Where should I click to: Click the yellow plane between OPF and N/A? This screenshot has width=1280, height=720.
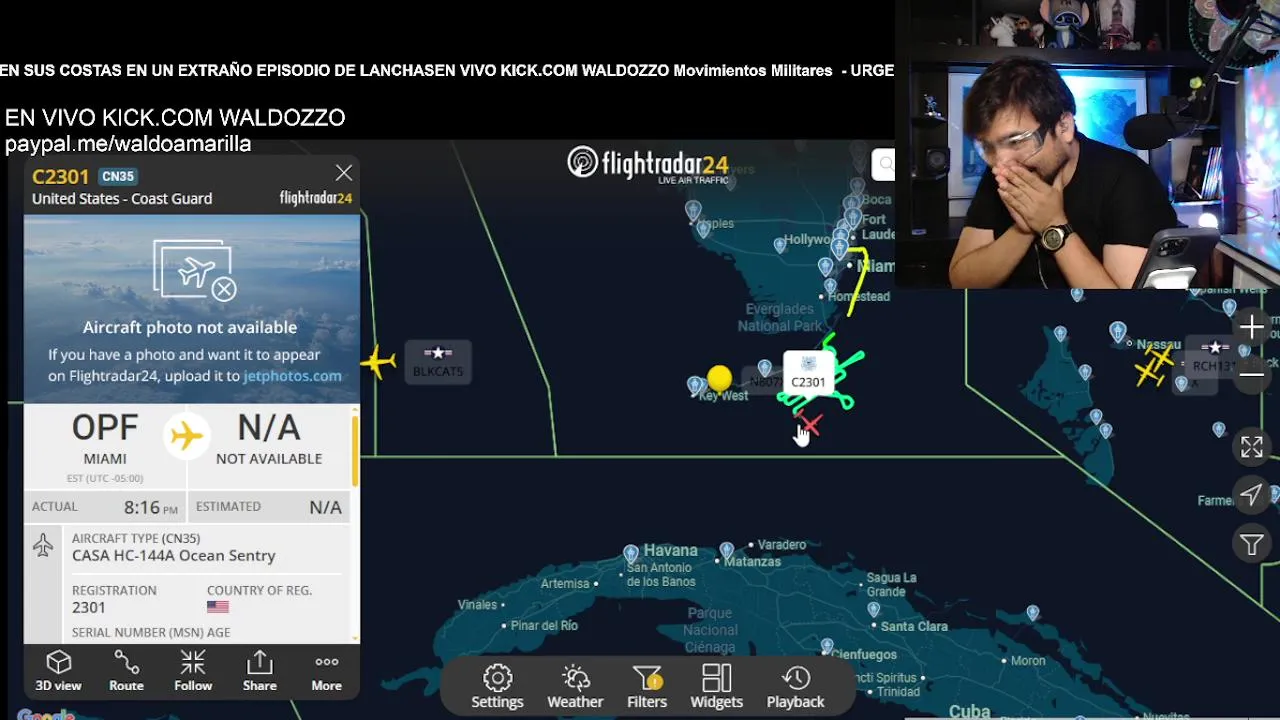[x=186, y=436]
